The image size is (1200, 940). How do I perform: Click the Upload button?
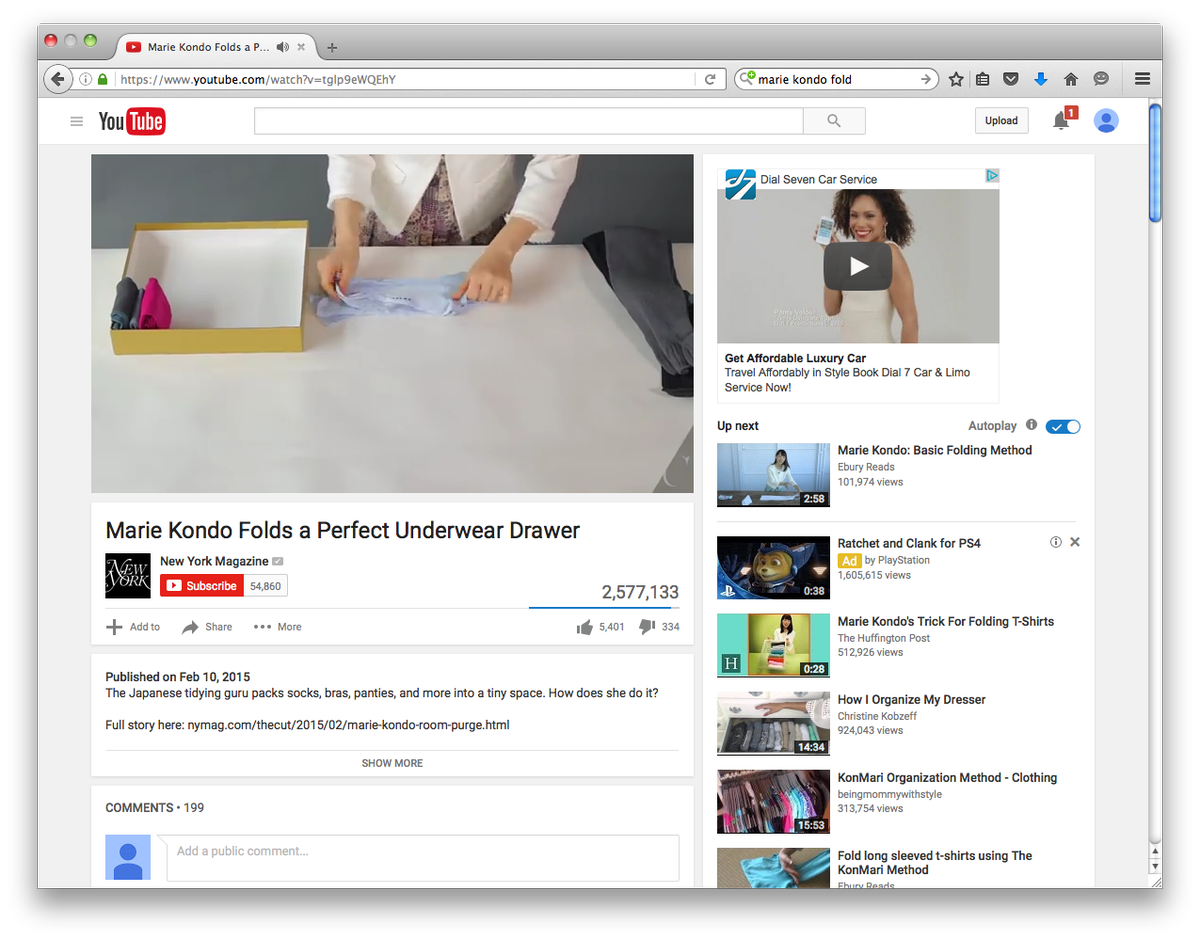click(1001, 121)
